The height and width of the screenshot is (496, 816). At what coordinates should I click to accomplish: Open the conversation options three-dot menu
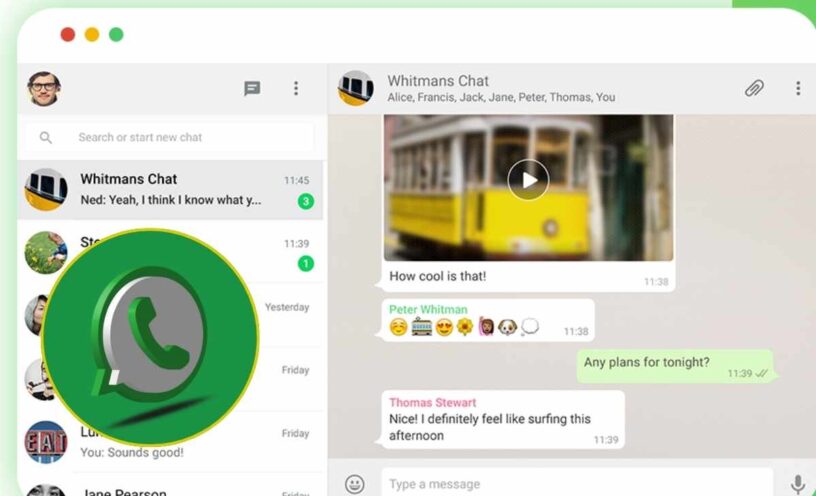pyautogui.click(x=798, y=88)
